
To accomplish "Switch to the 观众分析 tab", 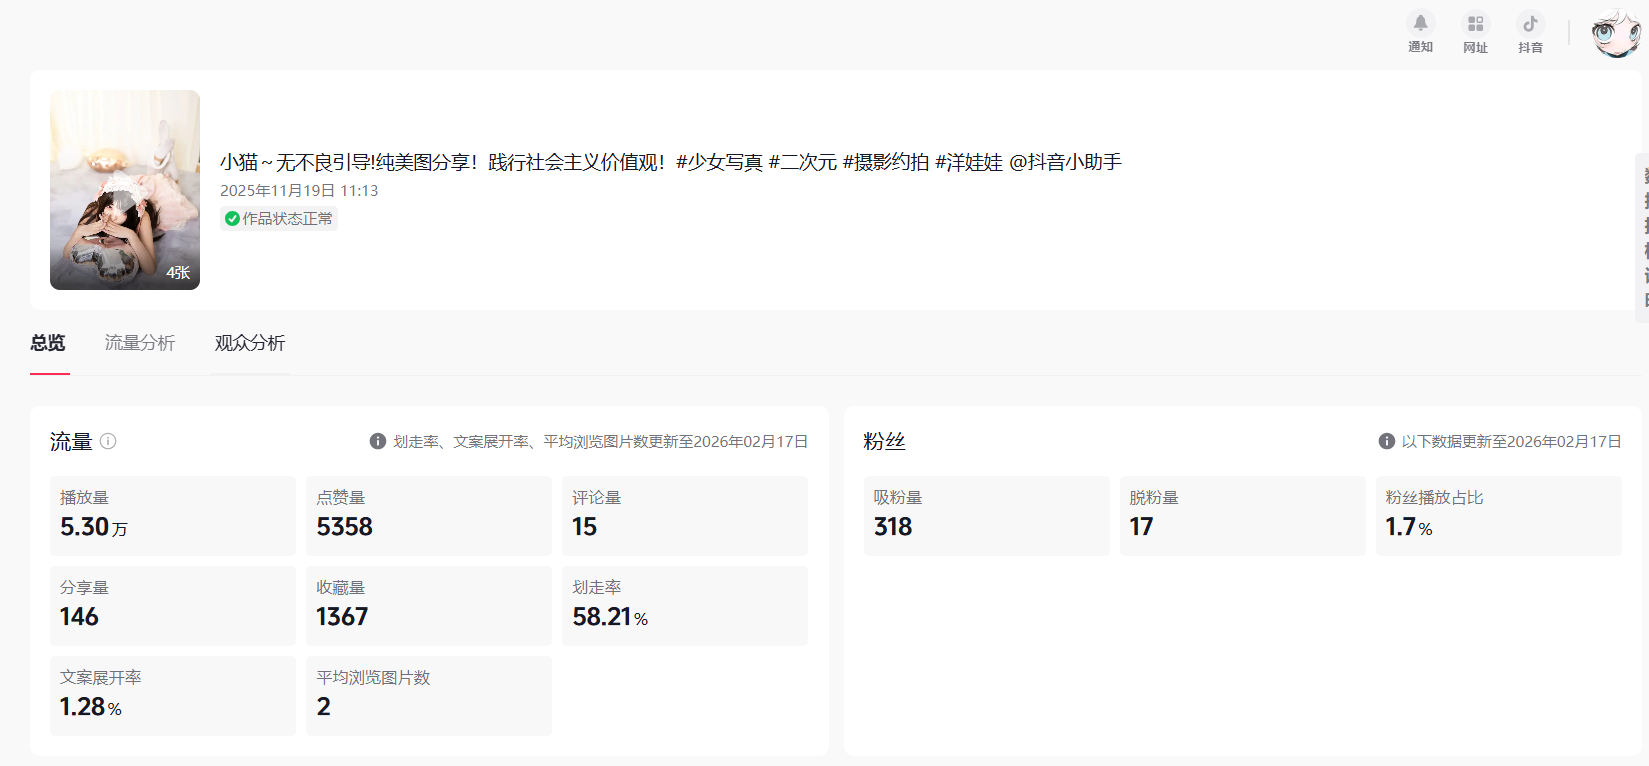I will click(x=250, y=343).
